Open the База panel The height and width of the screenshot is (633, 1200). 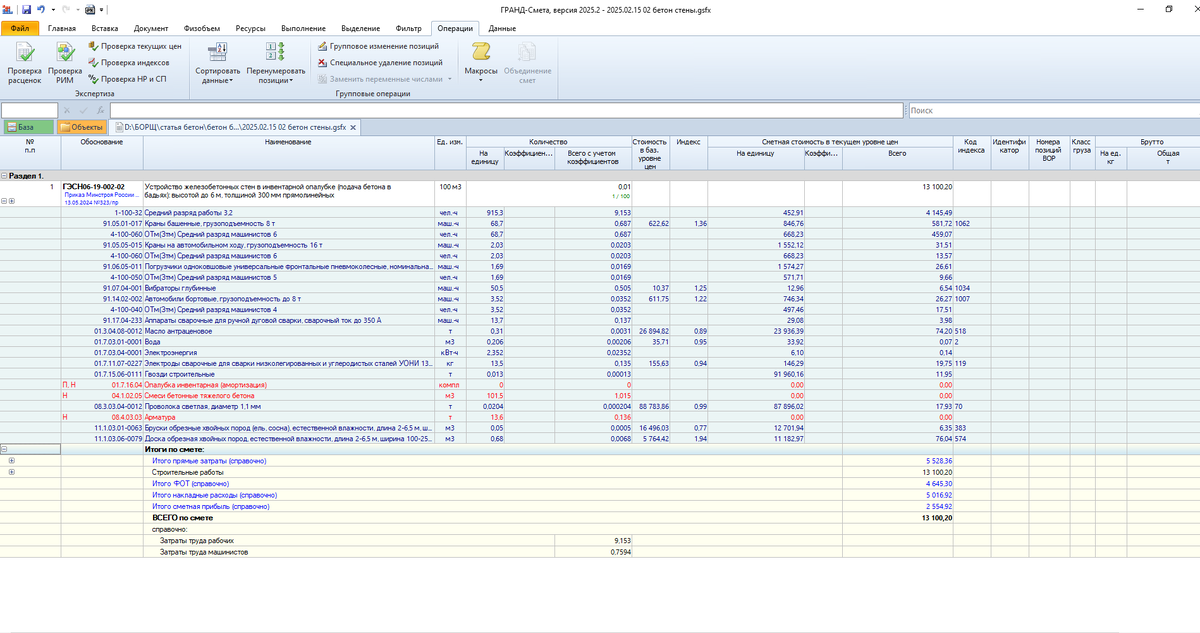[x=28, y=127]
